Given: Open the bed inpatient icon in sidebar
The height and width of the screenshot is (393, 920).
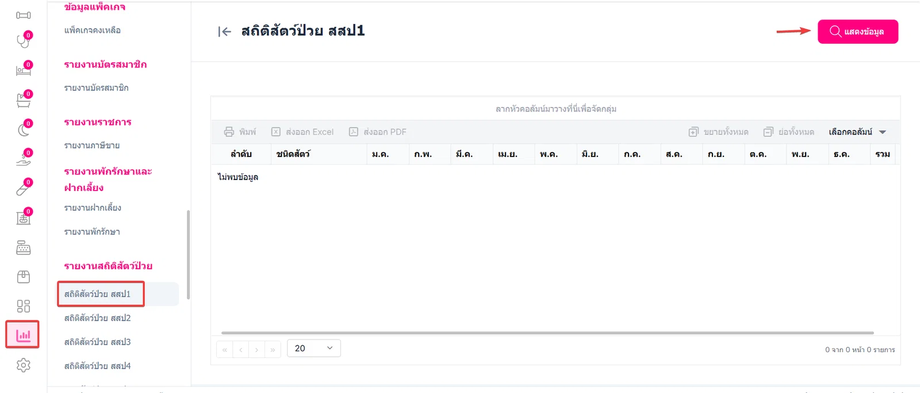Looking at the screenshot, I should click(x=23, y=71).
